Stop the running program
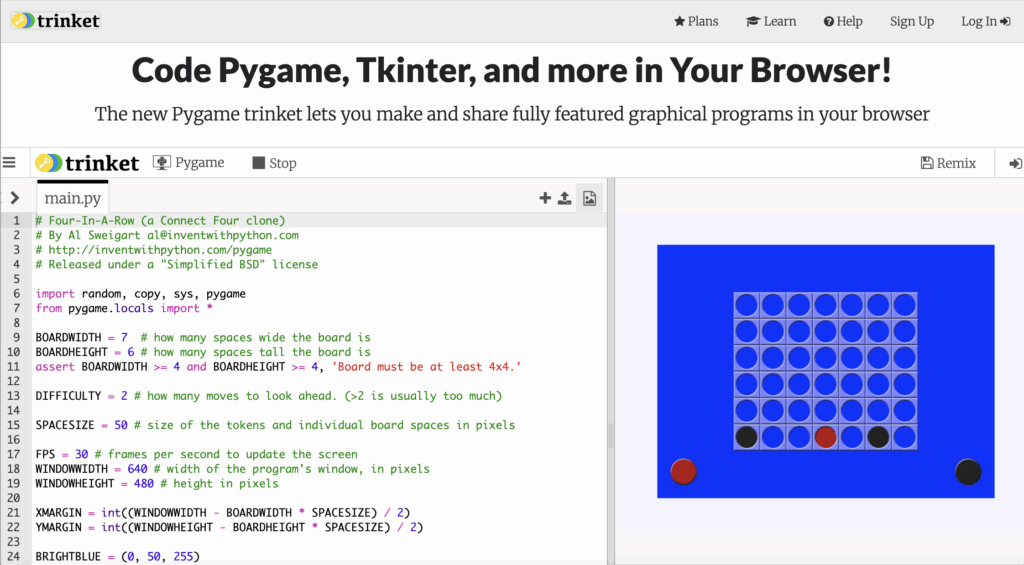Viewport: 1024px width, 565px height. click(x=274, y=163)
